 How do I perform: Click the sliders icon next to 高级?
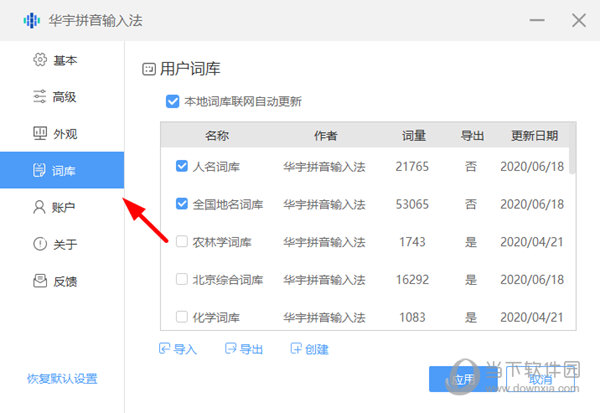click(x=40, y=96)
